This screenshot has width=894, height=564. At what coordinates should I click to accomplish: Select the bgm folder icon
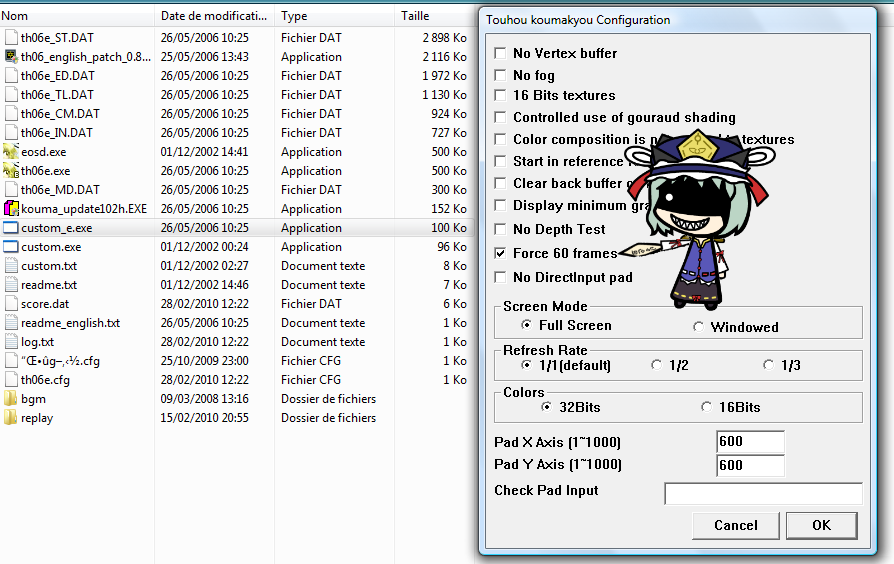coord(11,399)
